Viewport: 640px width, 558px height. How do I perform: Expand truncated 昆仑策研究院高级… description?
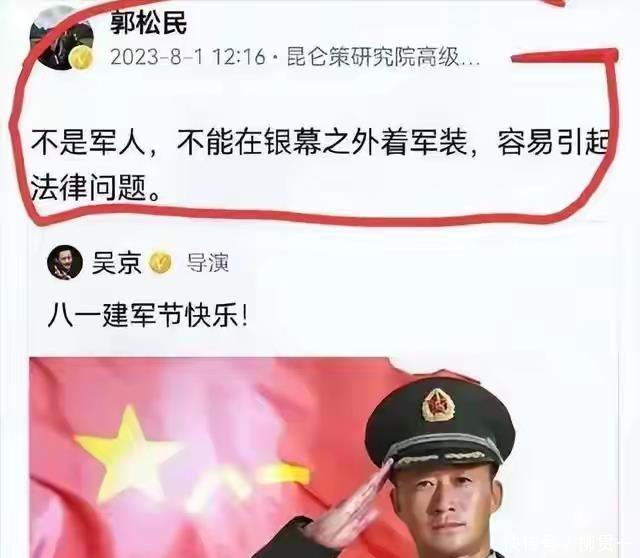pyautogui.click(x=383, y=57)
